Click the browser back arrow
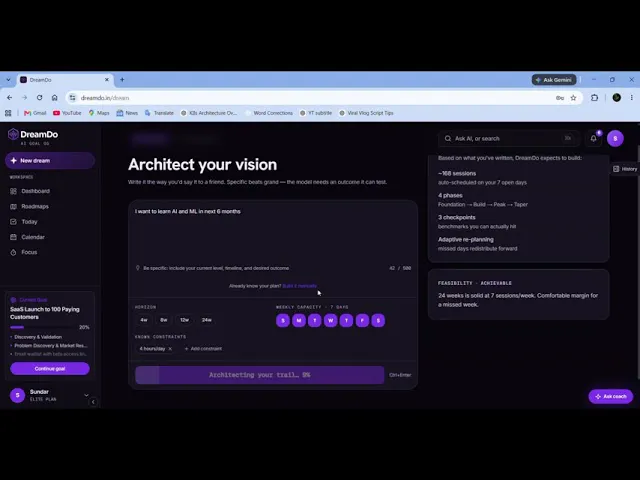 [x=9, y=98]
